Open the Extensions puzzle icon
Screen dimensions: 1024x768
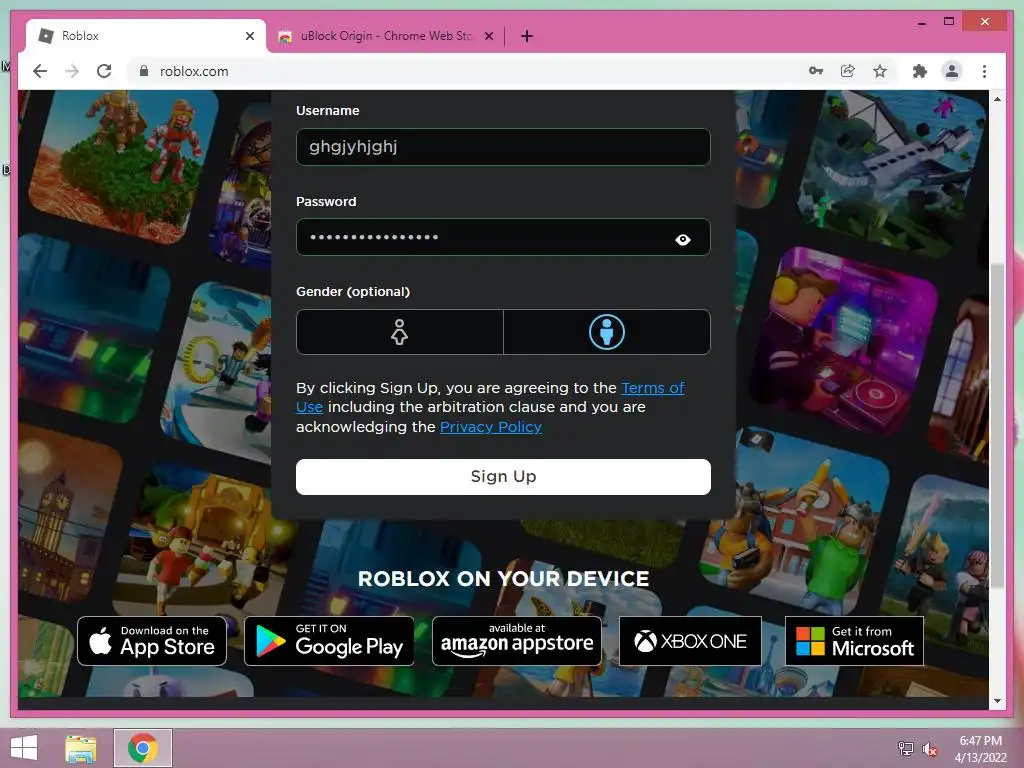(920, 71)
